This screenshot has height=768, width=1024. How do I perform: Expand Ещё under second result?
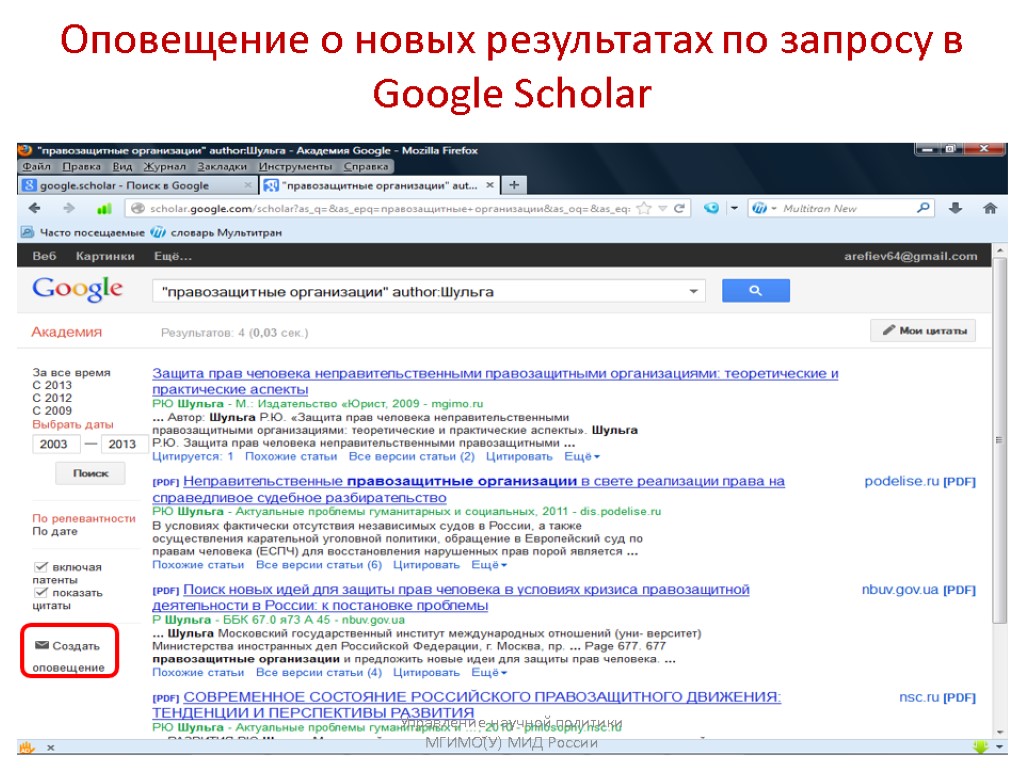[489, 565]
